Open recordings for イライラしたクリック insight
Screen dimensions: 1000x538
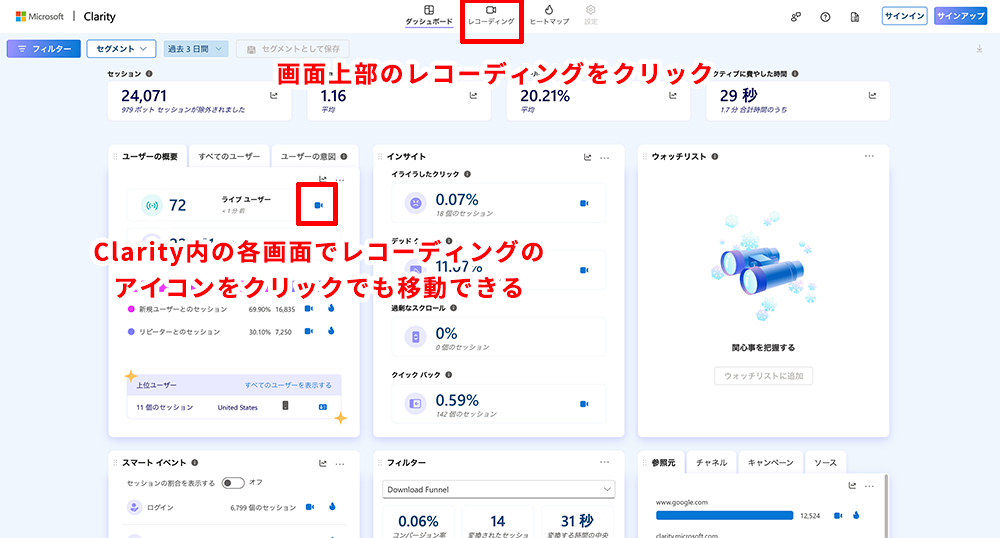click(583, 203)
